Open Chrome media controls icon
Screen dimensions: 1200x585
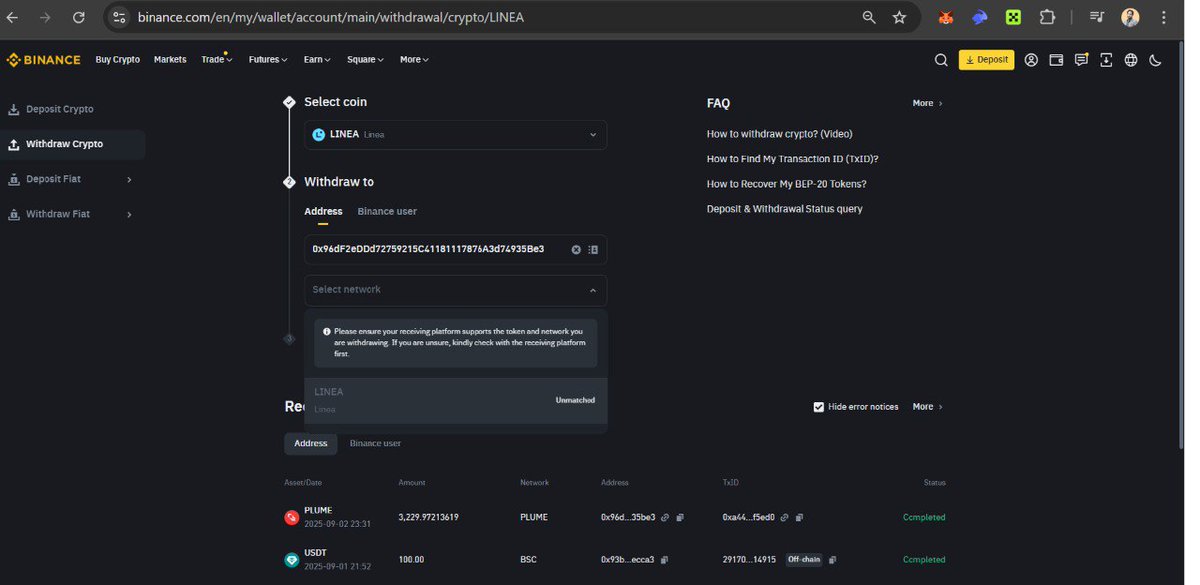(1097, 17)
